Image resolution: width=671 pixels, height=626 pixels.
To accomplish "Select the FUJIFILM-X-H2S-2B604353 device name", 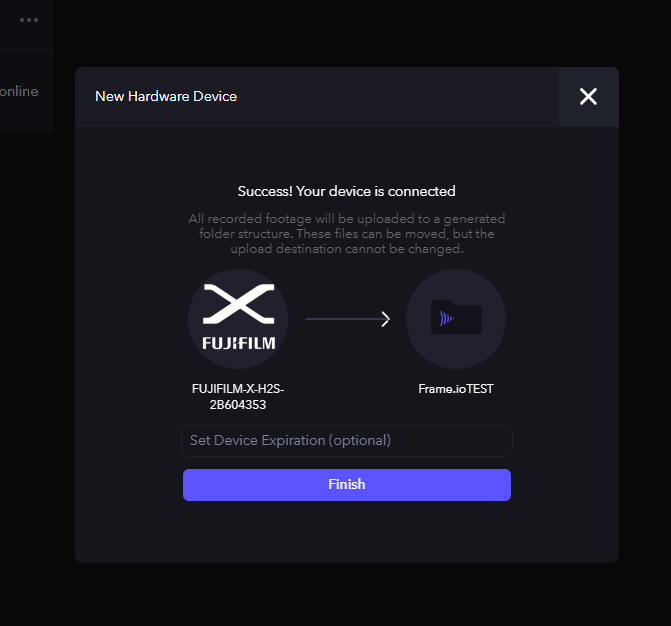I will tap(238, 397).
